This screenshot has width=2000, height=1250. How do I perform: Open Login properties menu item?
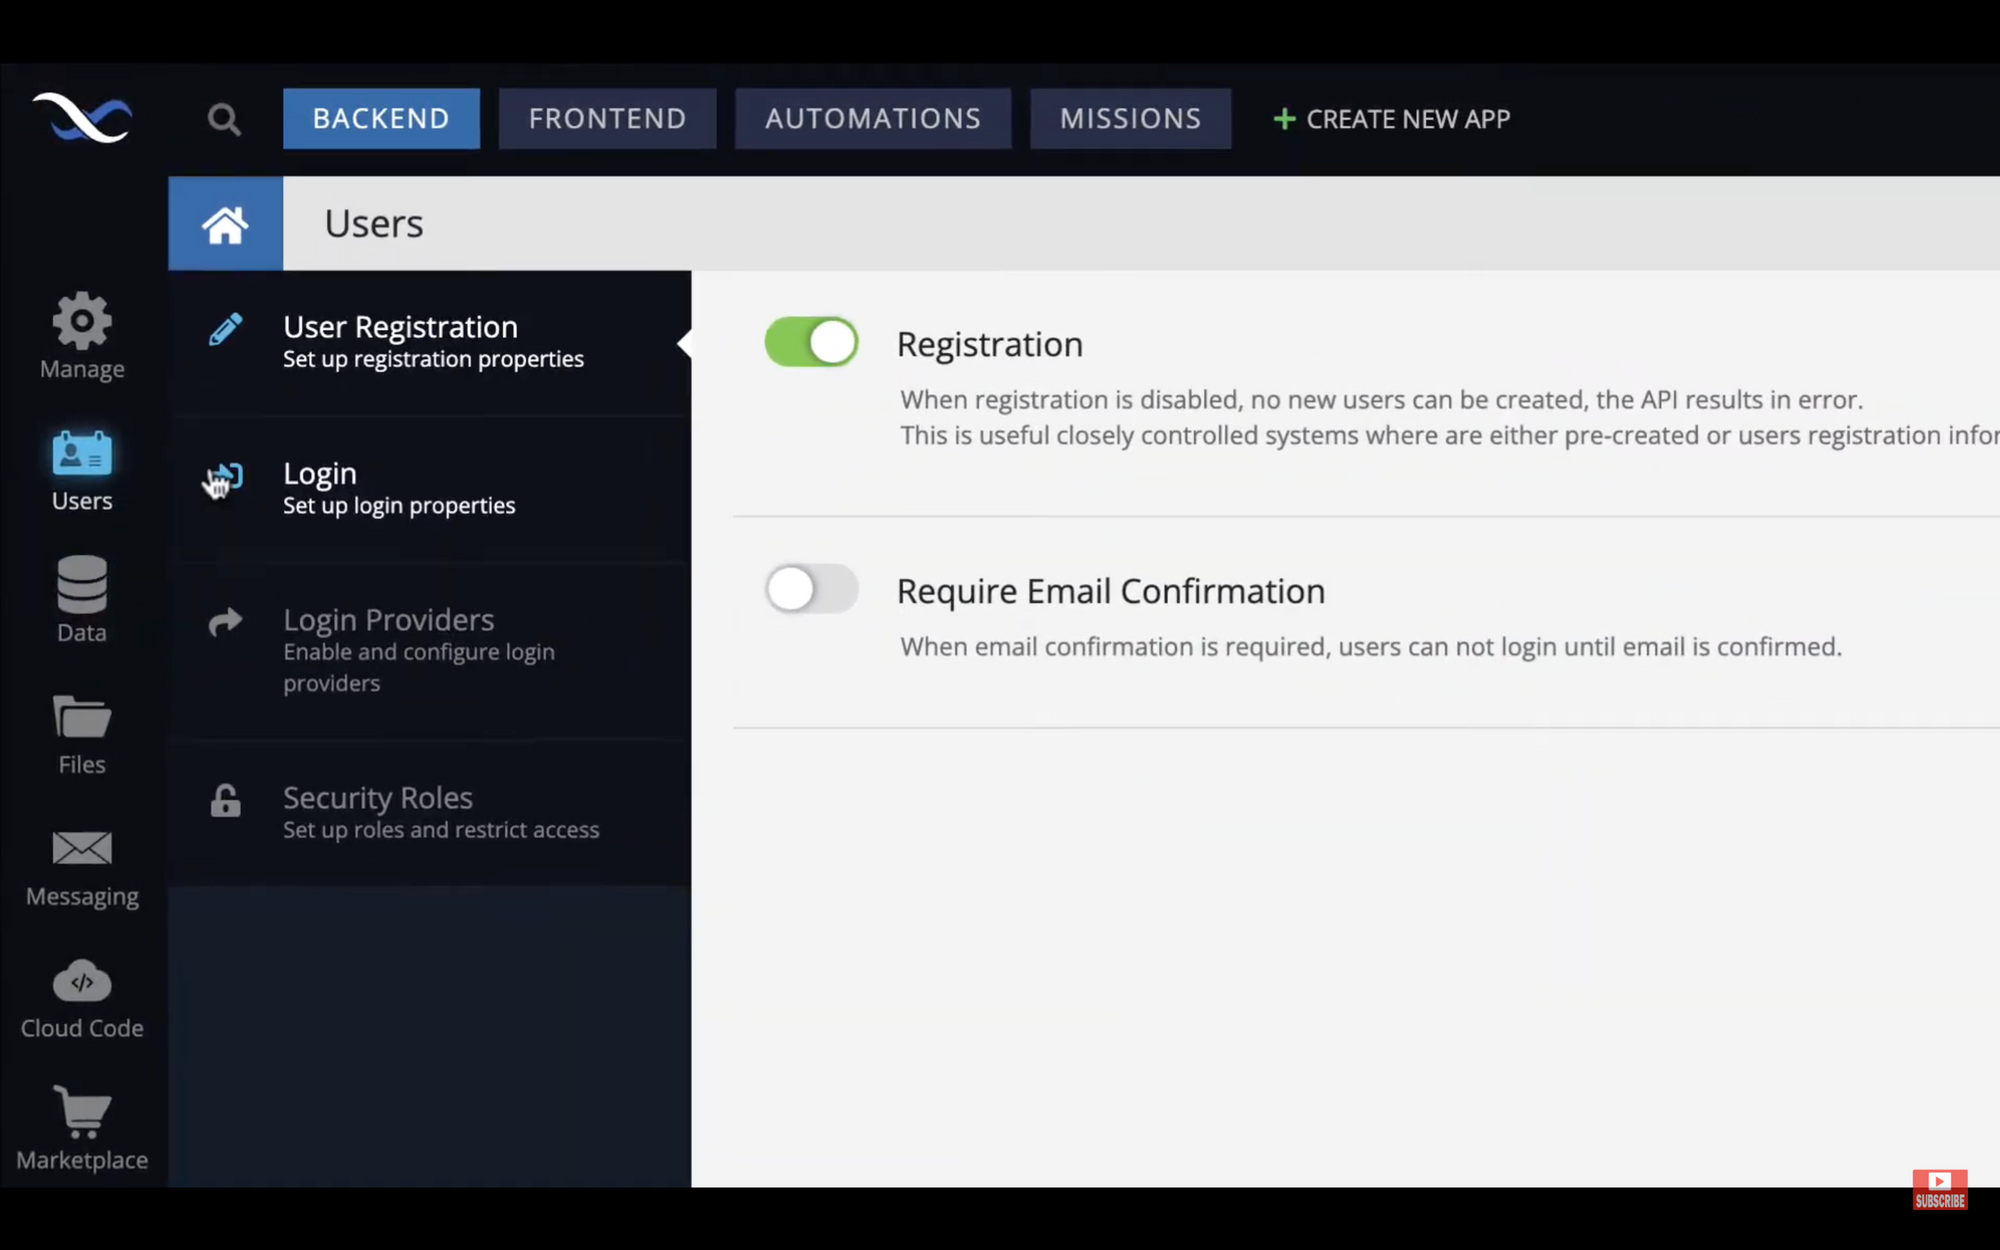(x=398, y=488)
